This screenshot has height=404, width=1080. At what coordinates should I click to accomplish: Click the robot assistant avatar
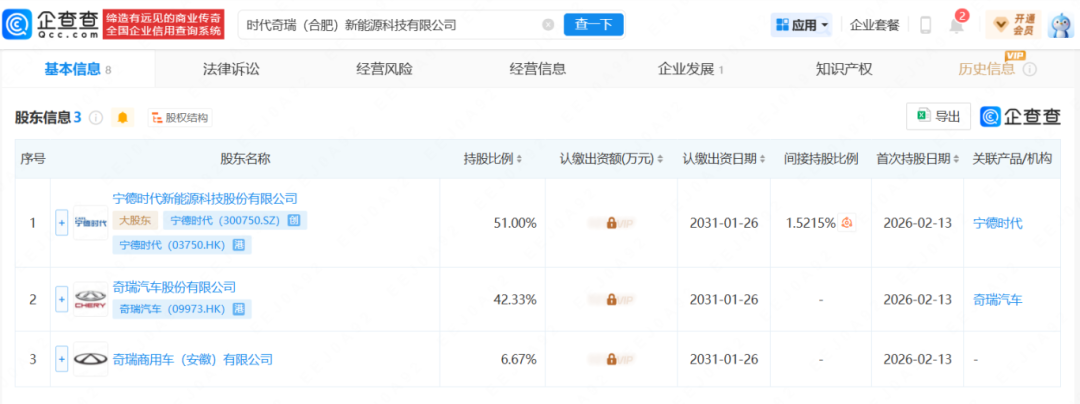1061,25
